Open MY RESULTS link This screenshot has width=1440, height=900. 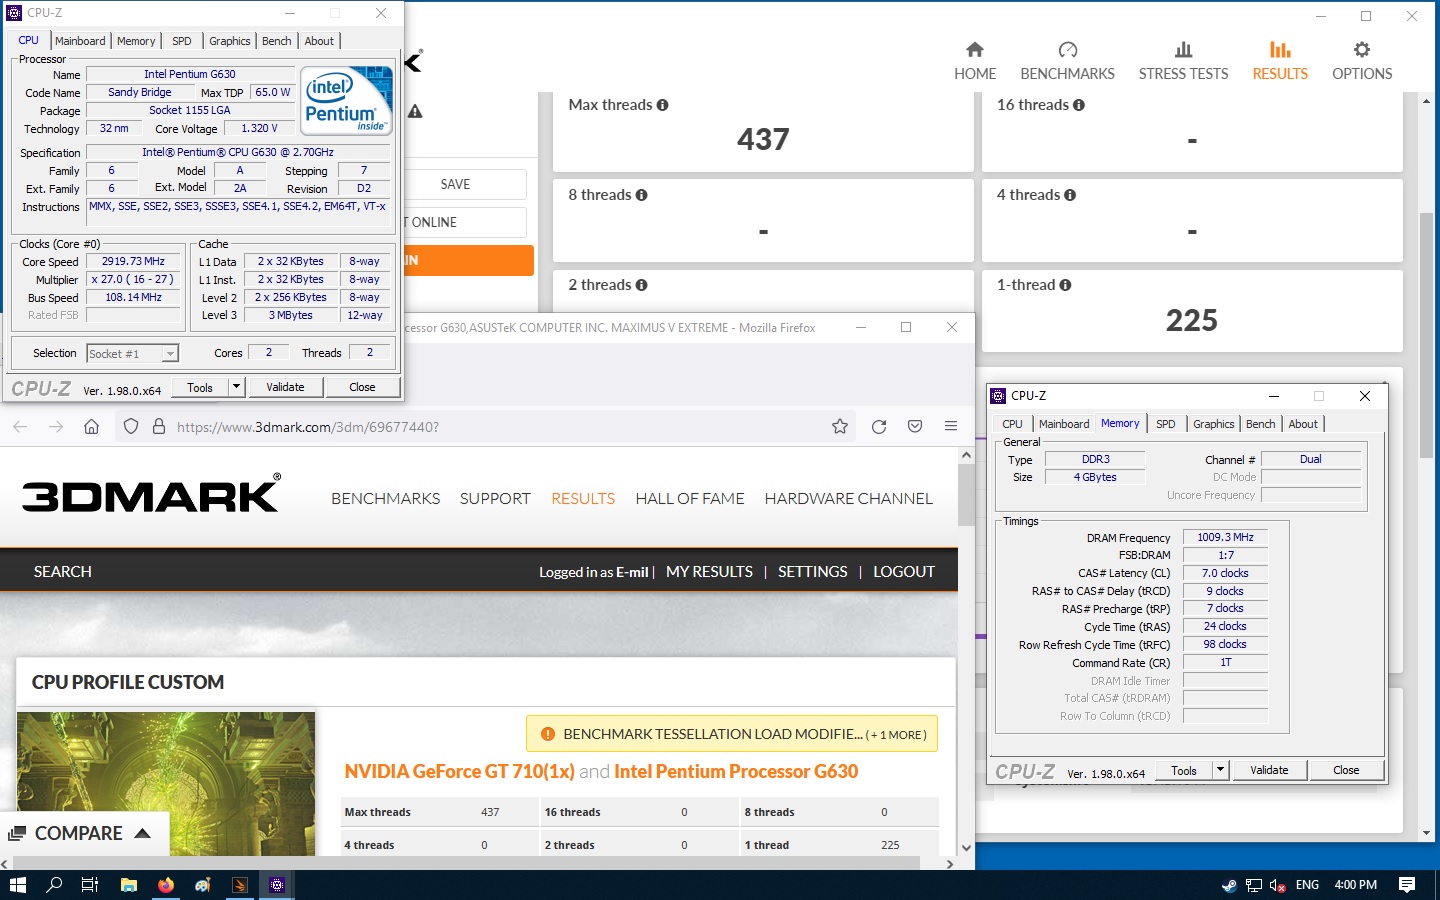709,571
